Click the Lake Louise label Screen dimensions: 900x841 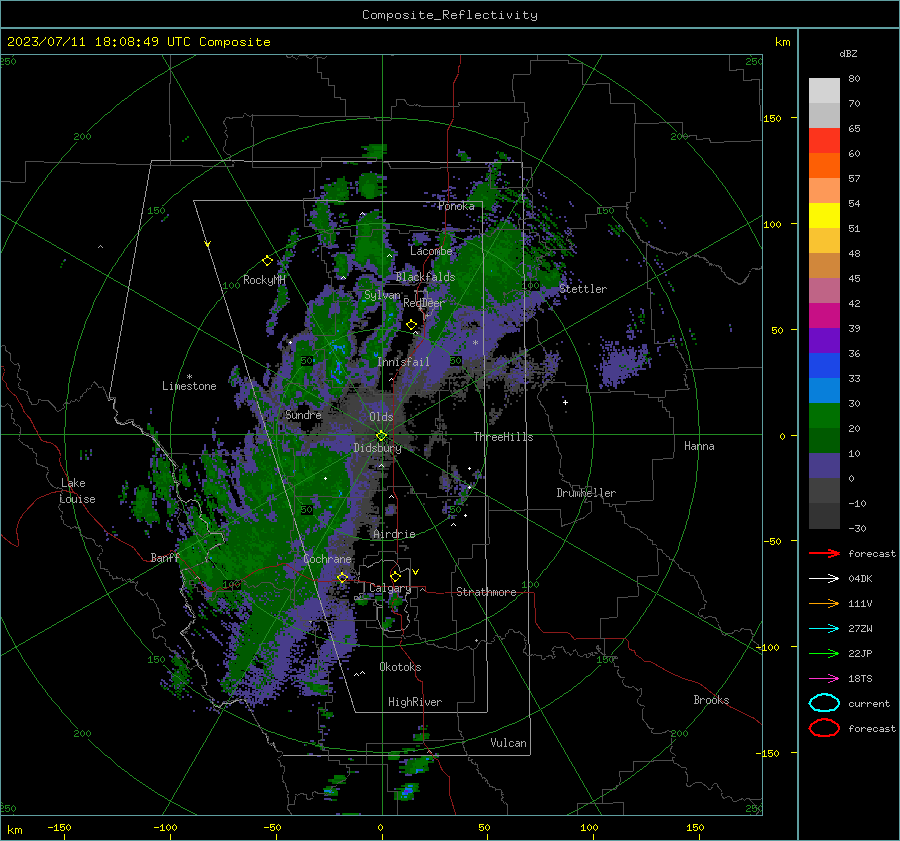pyautogui.click(x=77, y=491)
